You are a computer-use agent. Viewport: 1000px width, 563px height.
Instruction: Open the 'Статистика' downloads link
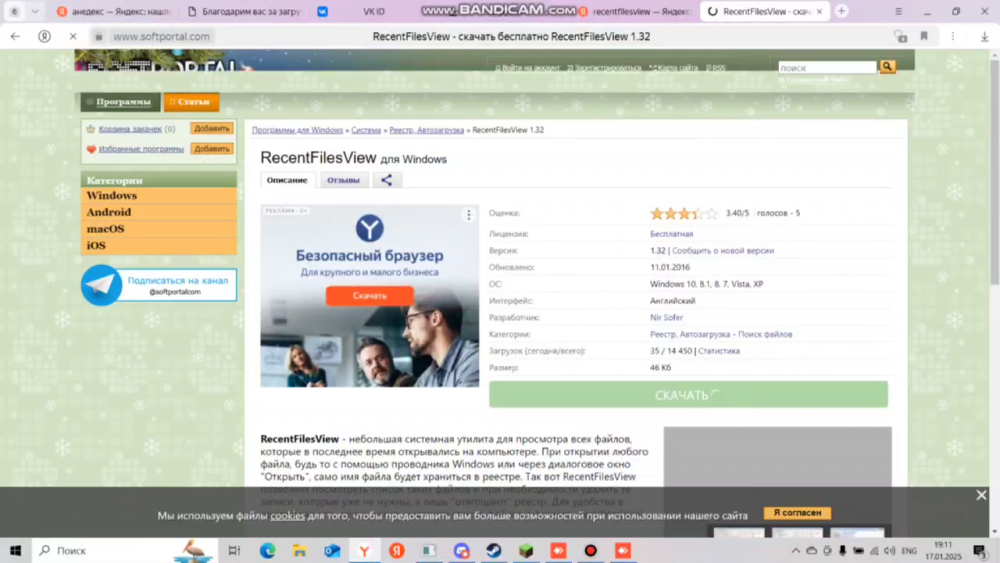[x=719, y=351]
